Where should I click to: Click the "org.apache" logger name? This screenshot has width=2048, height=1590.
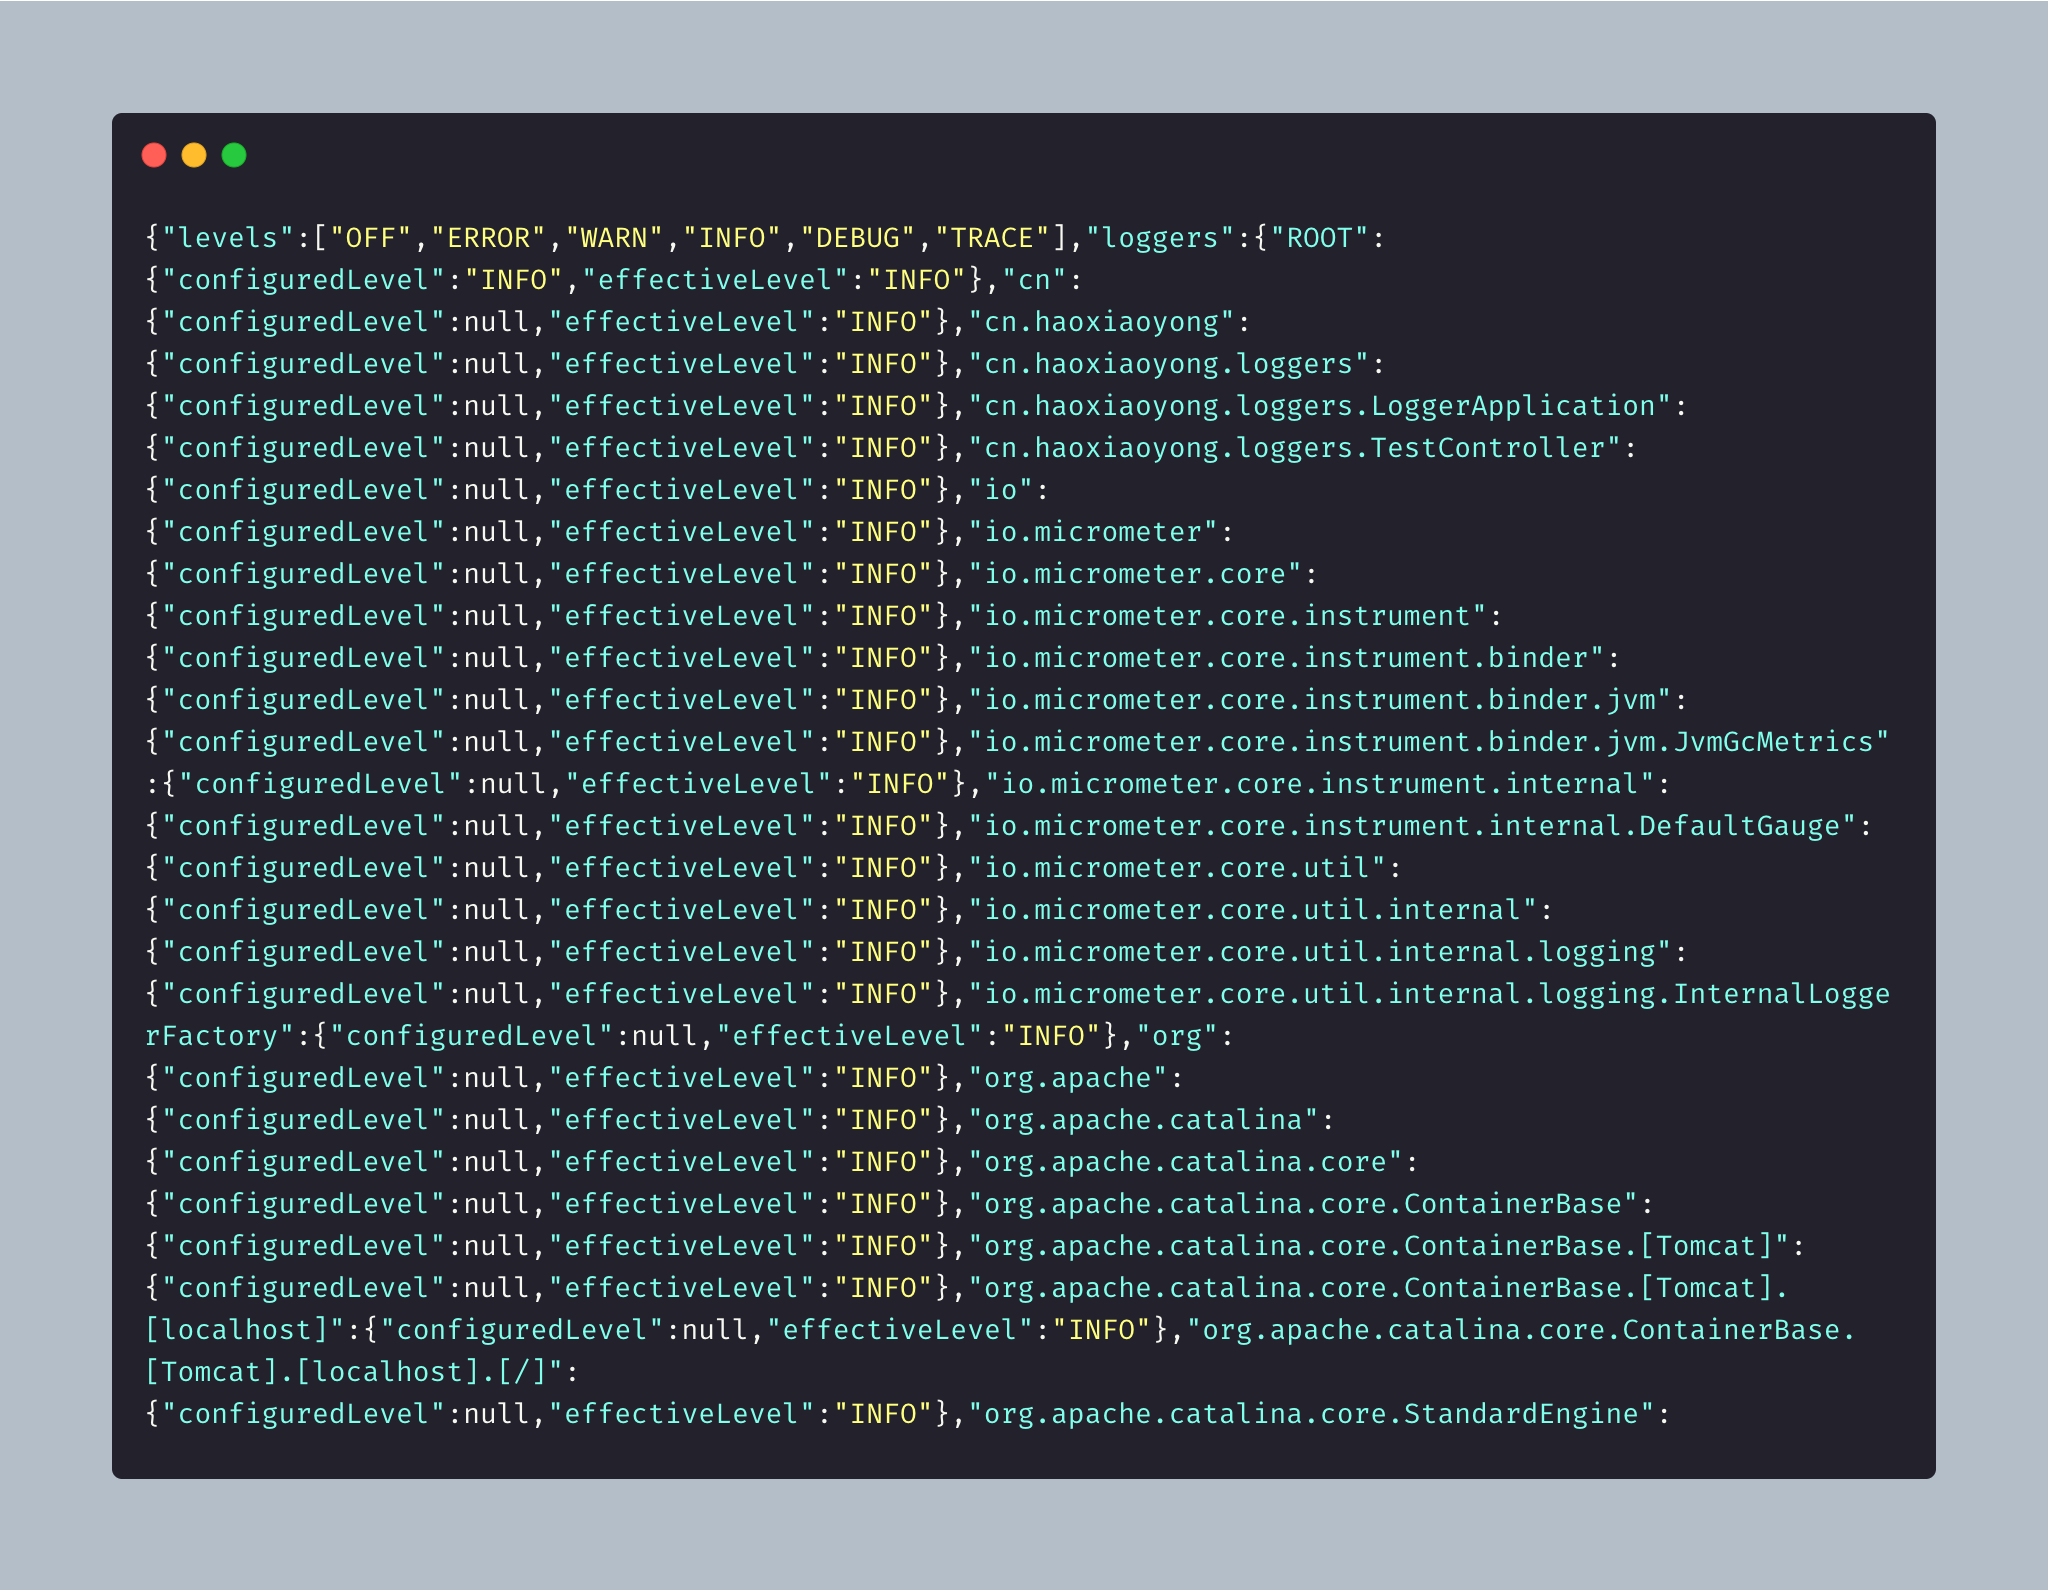(x=1068, y=1078)
